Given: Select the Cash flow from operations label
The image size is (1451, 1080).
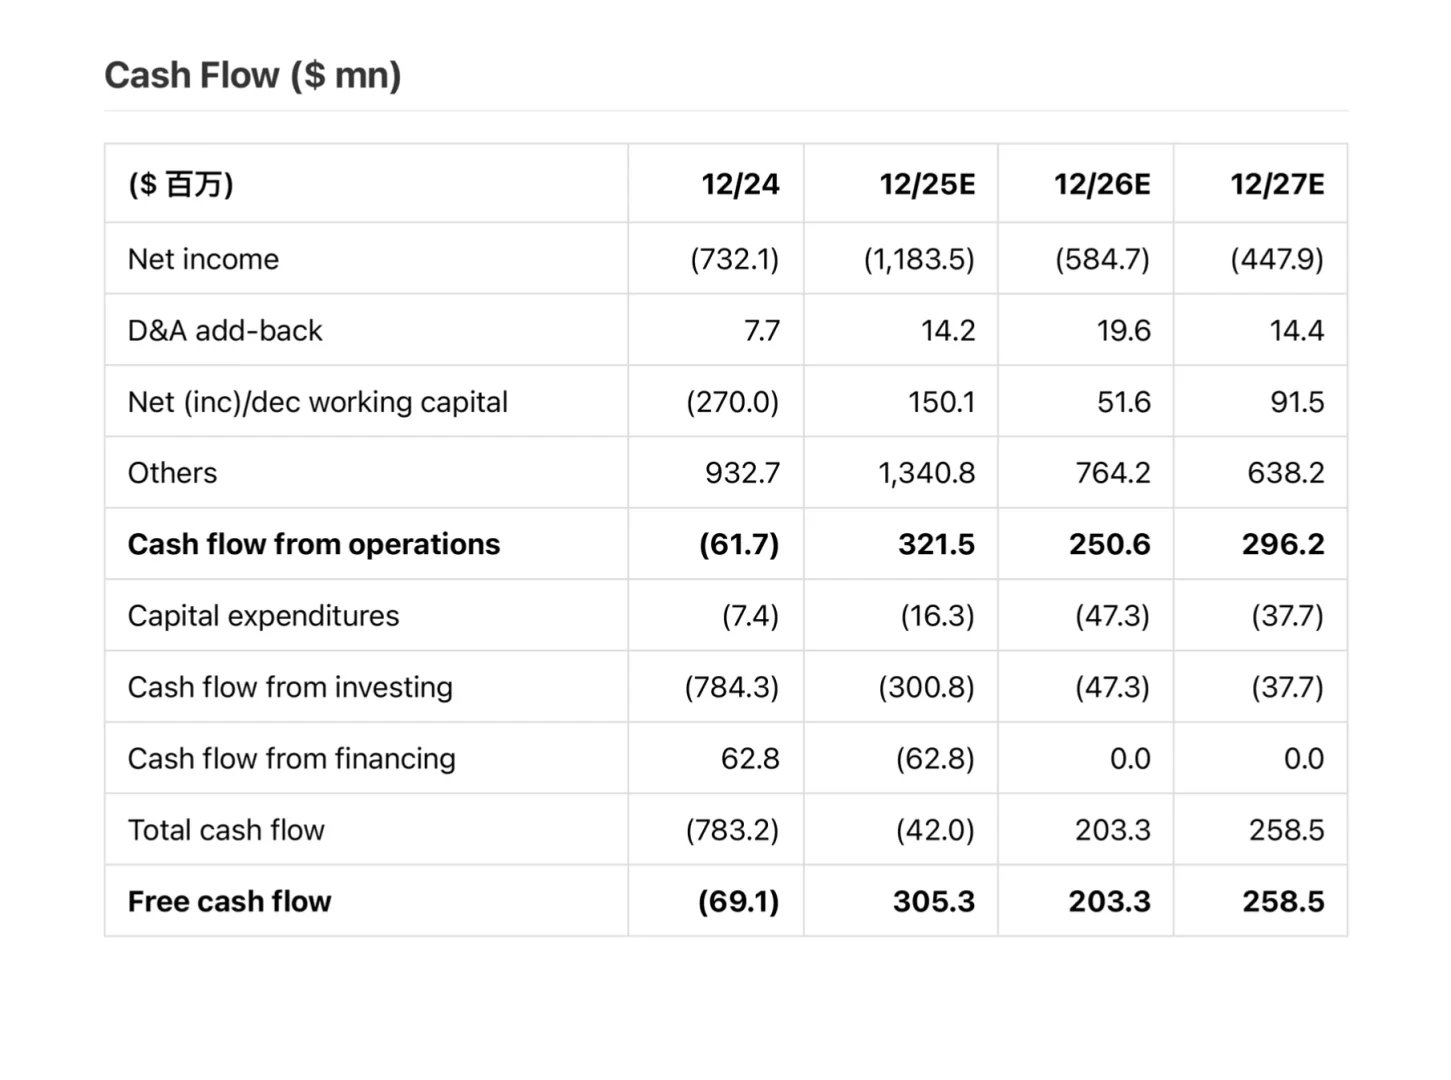Looking at the screenshot, I should (314, 544).
